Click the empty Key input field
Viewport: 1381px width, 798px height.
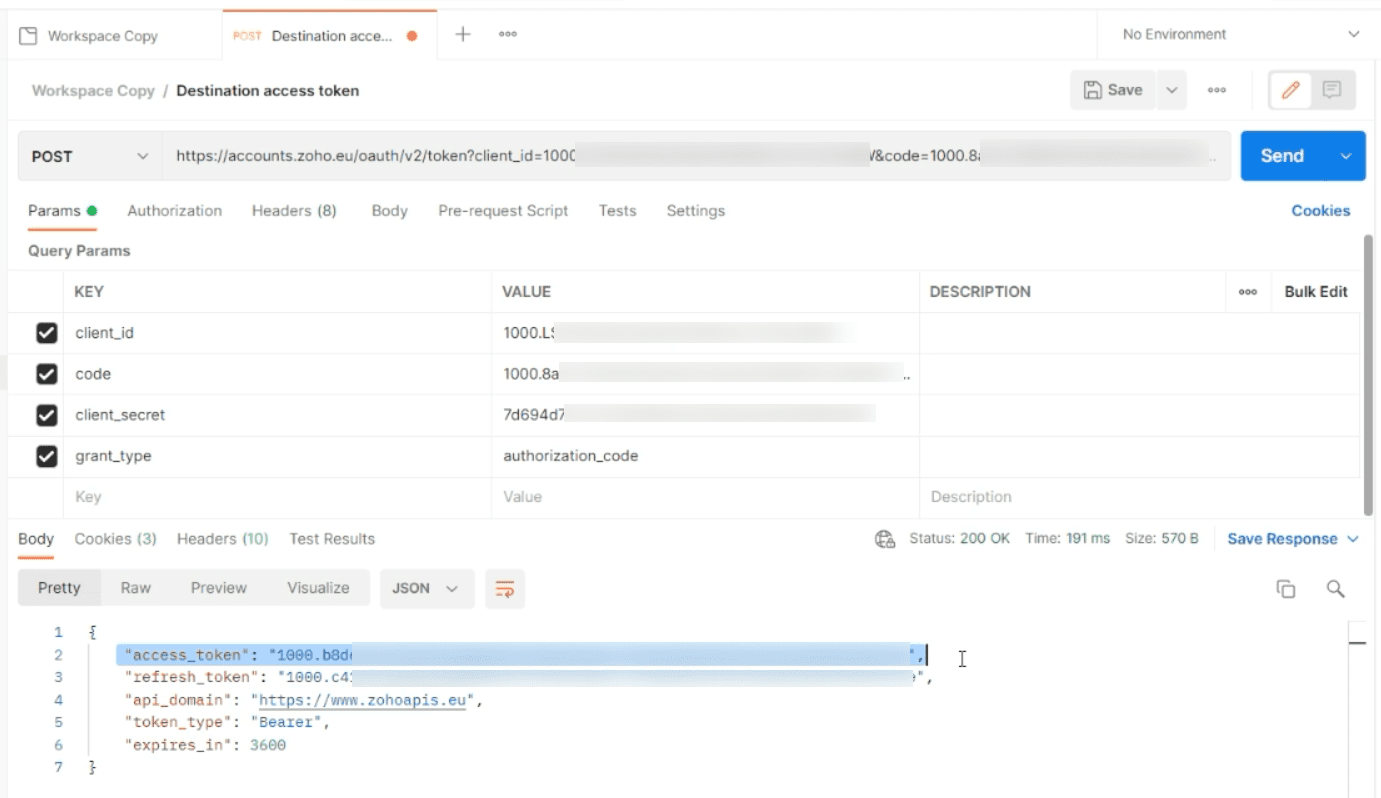click(x=280, y=497)
